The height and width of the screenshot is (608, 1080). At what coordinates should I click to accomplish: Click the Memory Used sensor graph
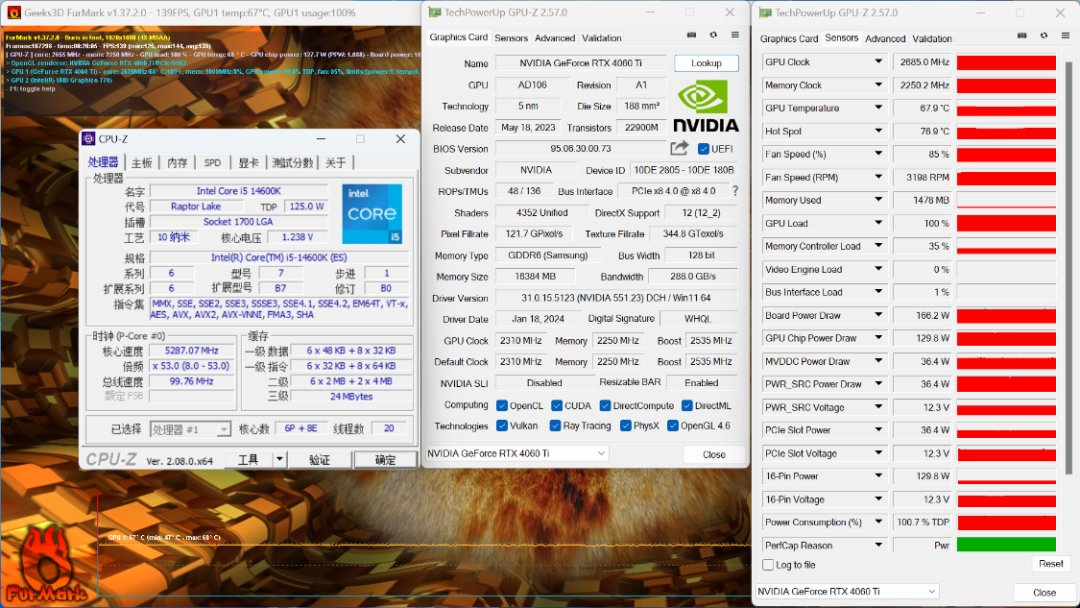coord(1006,200)
